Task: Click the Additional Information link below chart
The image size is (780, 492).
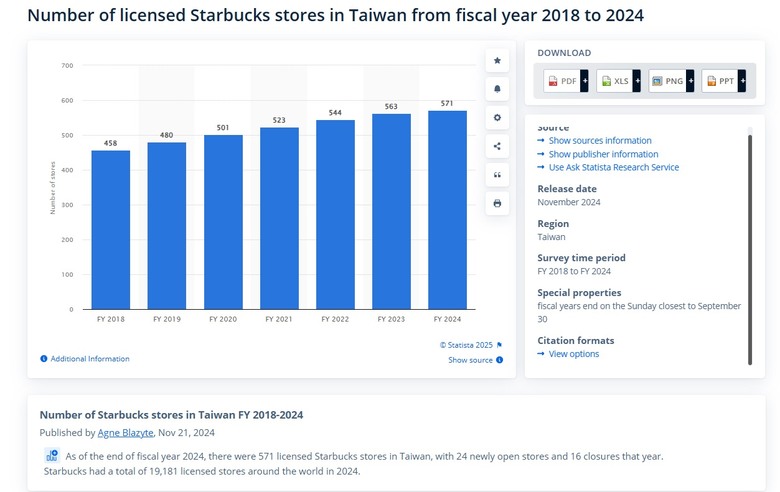Action: 90,359
